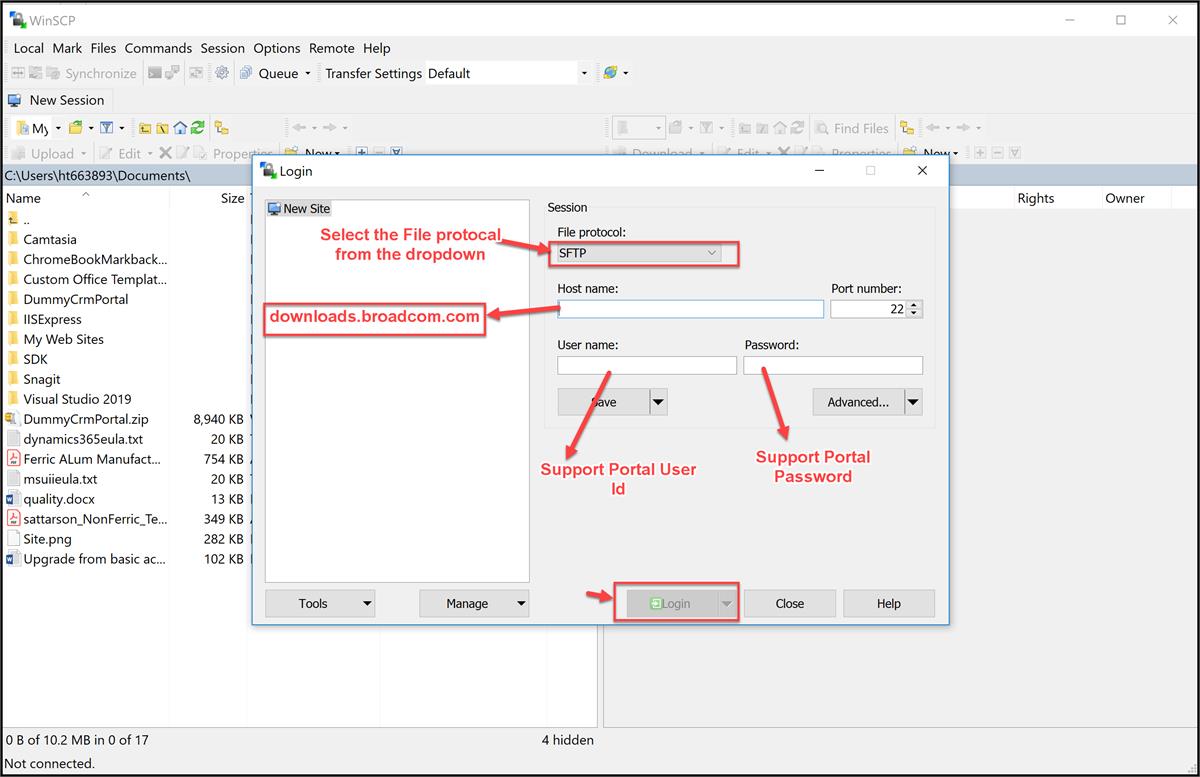Click the Close button in Login dialog
Screen dimensions: 1200x777
click(x=790, y=603)
